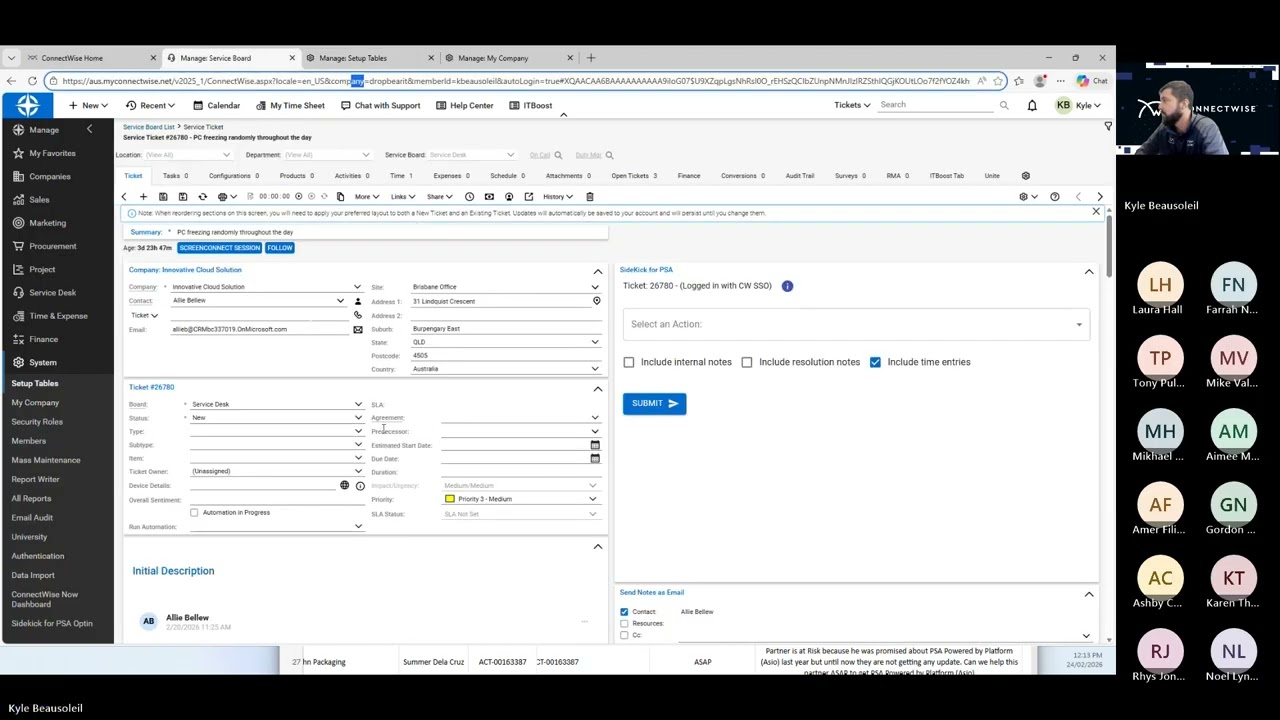Open the Ticket Owner dropdown
Viewport: 1280px width, 720px height.
click(276, 471)
